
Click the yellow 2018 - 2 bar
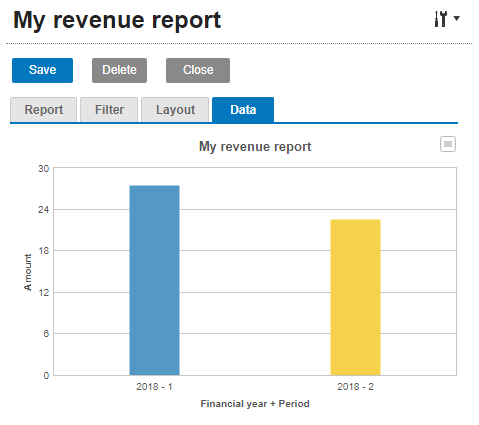point(355,297)
